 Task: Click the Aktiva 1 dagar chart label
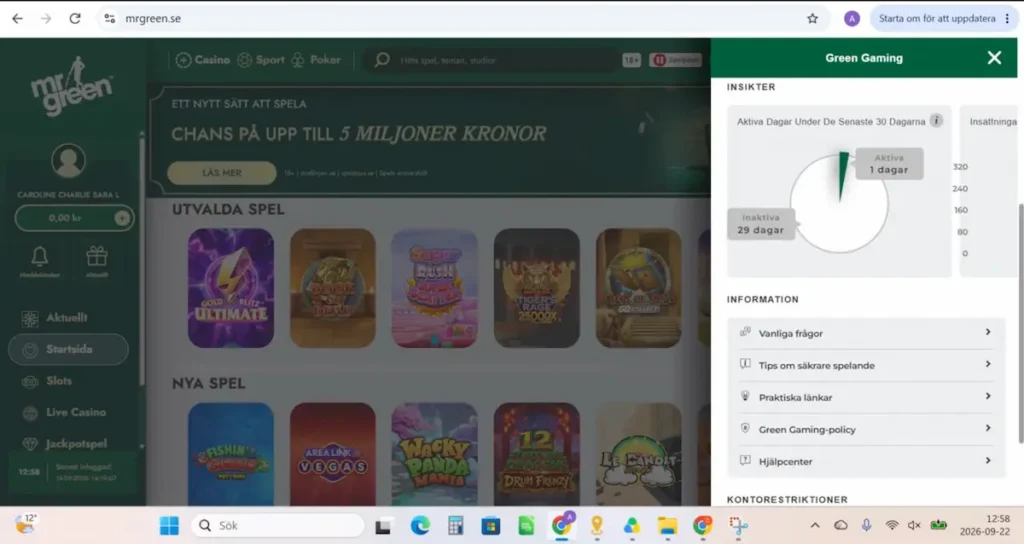tap(889, 164)
